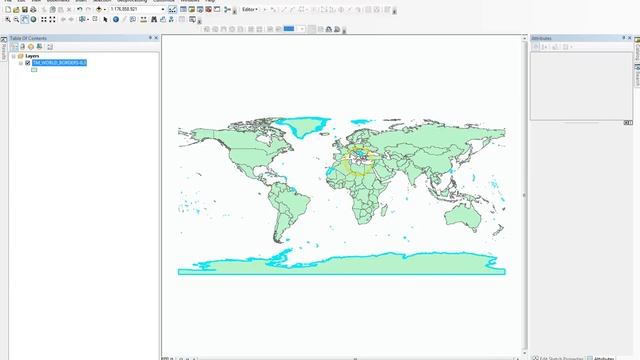
Task: Save the current map document
Action: (x=24, y=9)
